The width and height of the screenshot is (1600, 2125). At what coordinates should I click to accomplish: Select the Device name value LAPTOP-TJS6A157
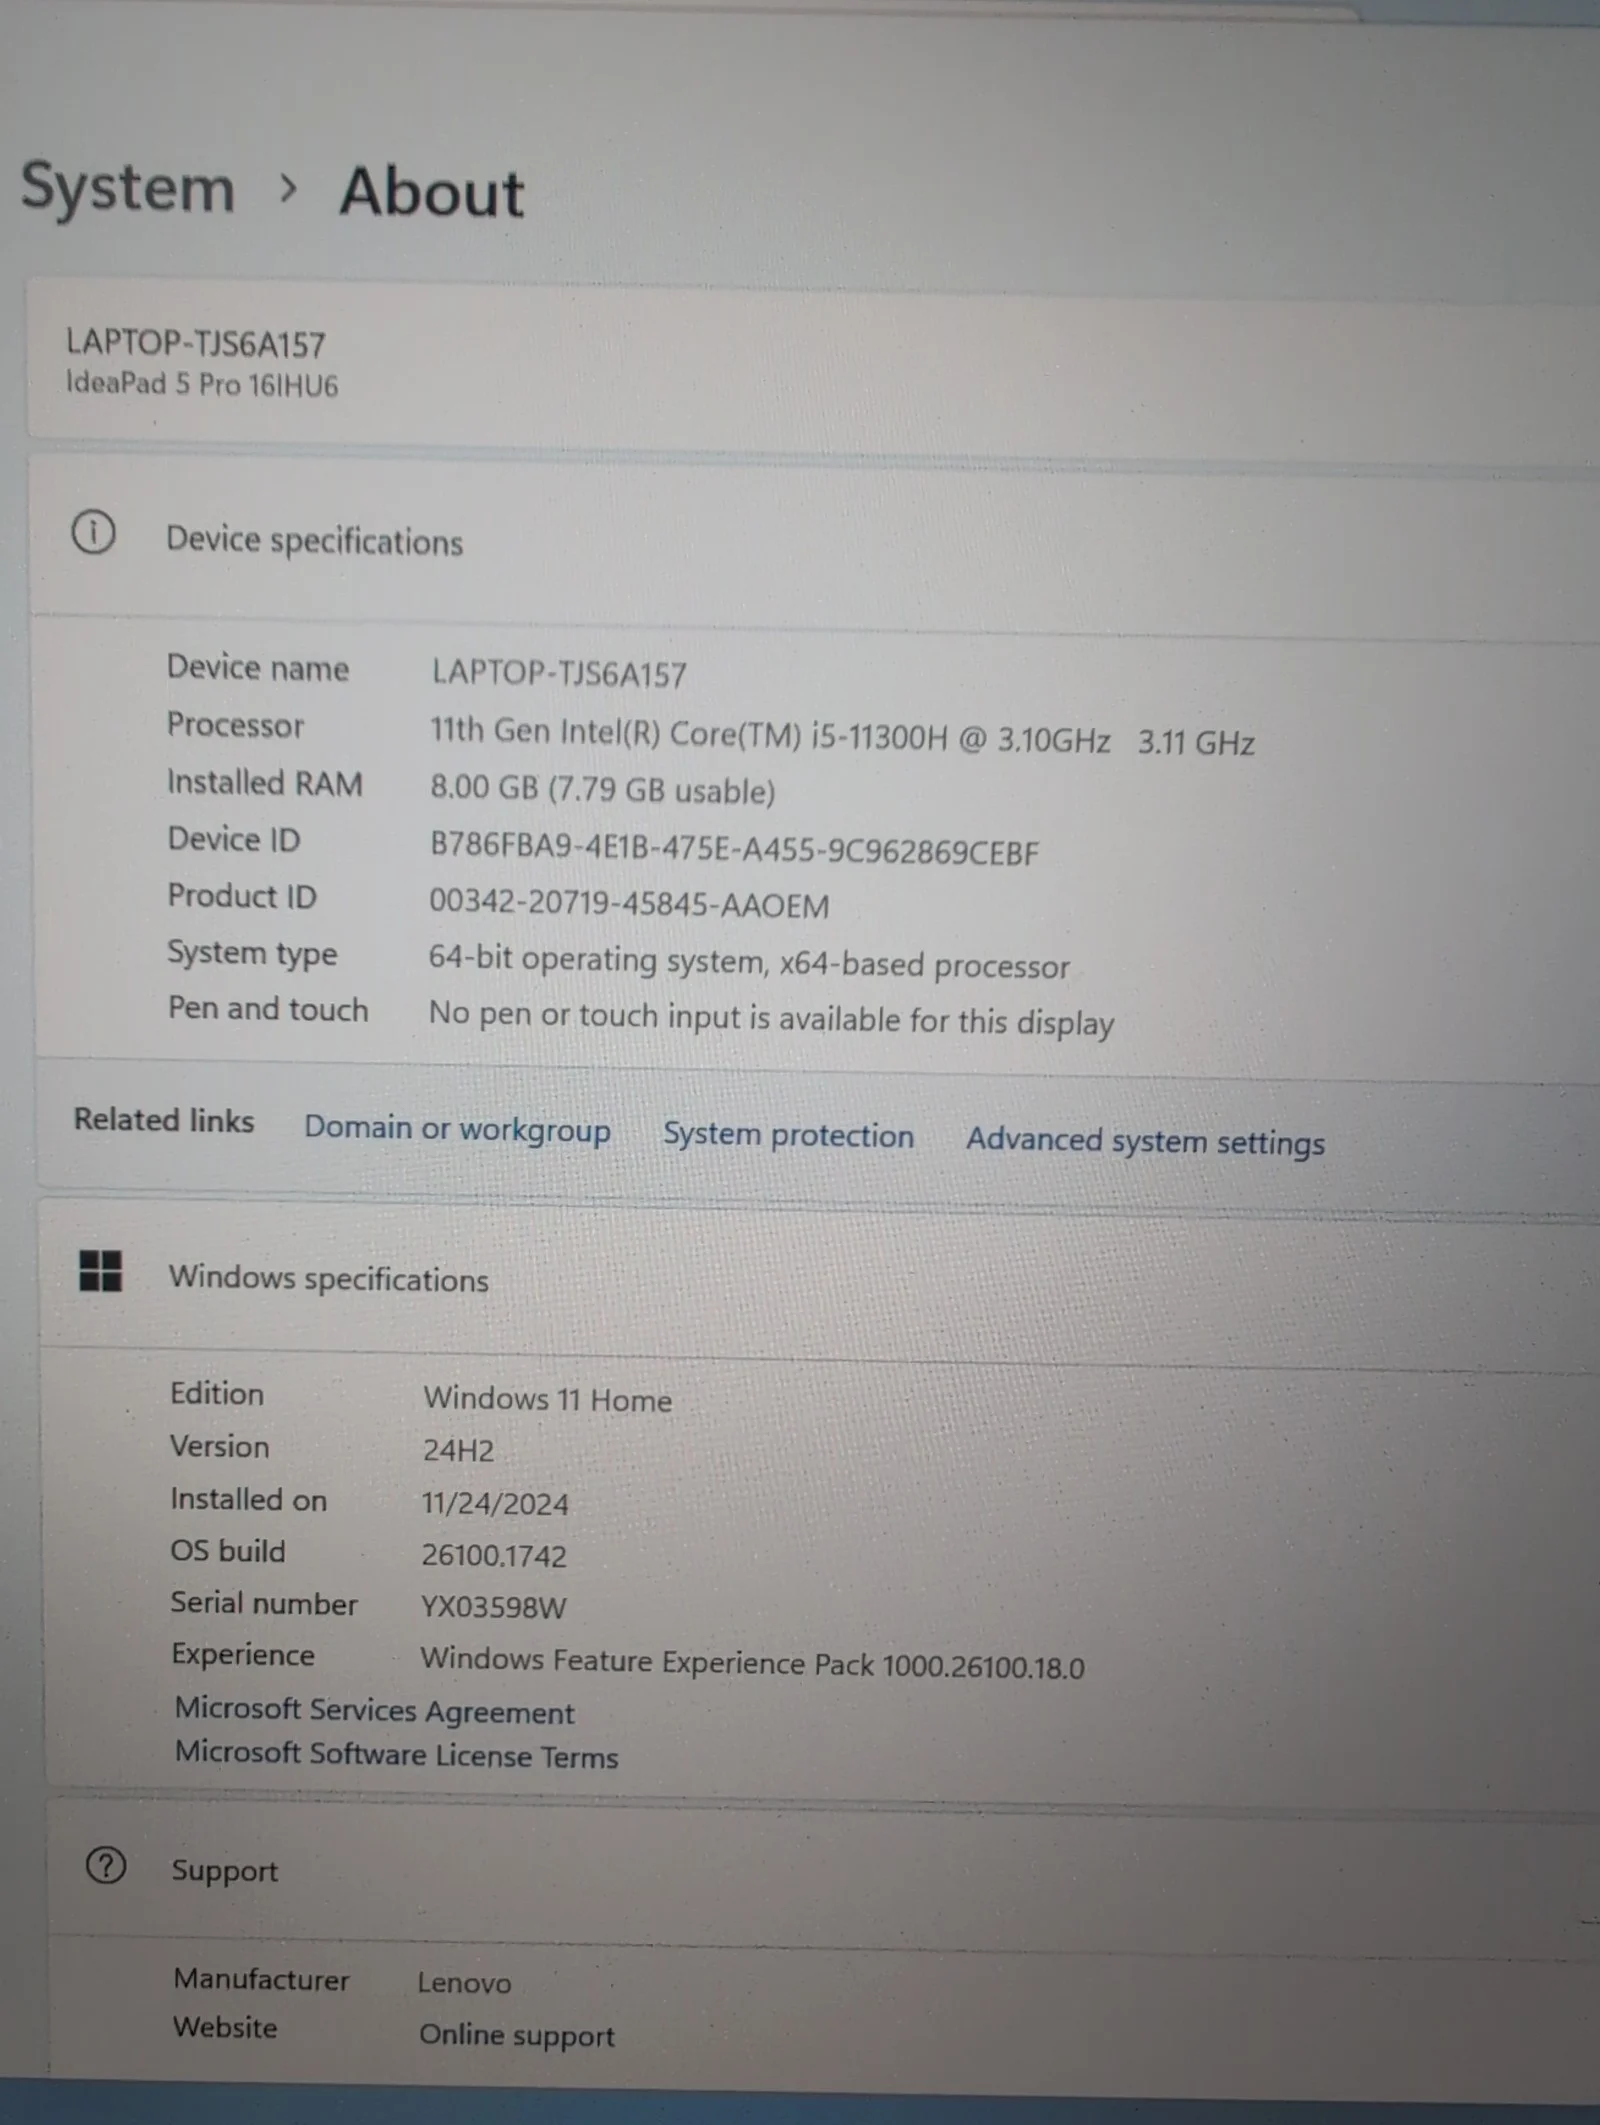(559, 674)
